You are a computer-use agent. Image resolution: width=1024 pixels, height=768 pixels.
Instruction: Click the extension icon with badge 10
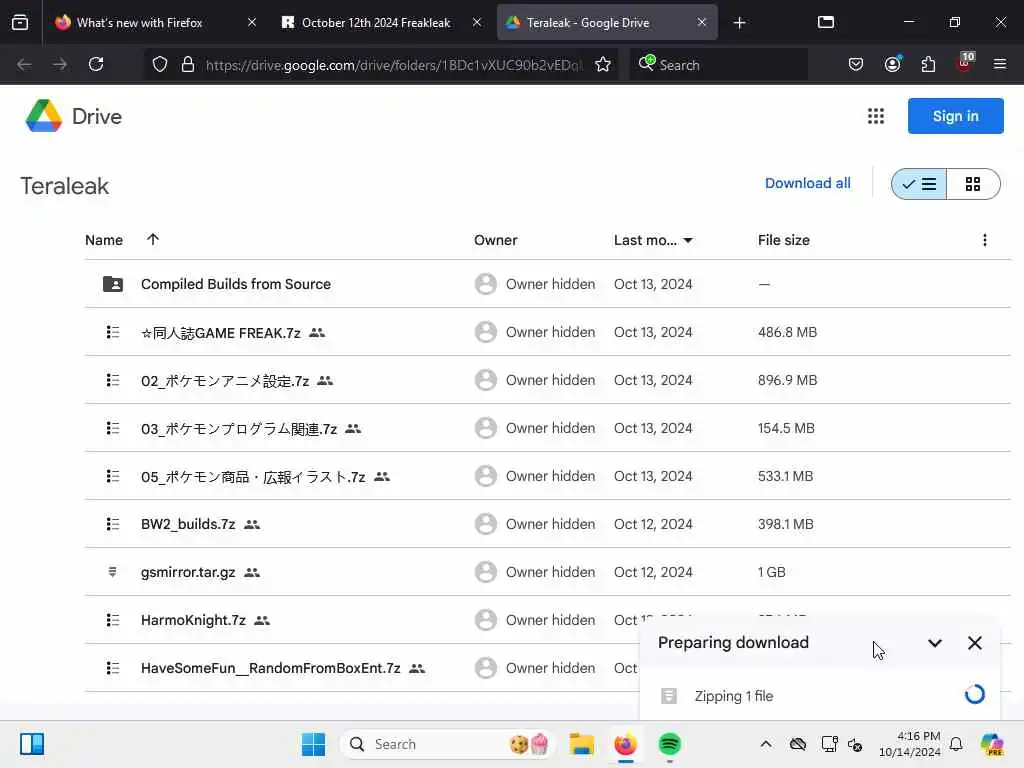pos(965,63)
